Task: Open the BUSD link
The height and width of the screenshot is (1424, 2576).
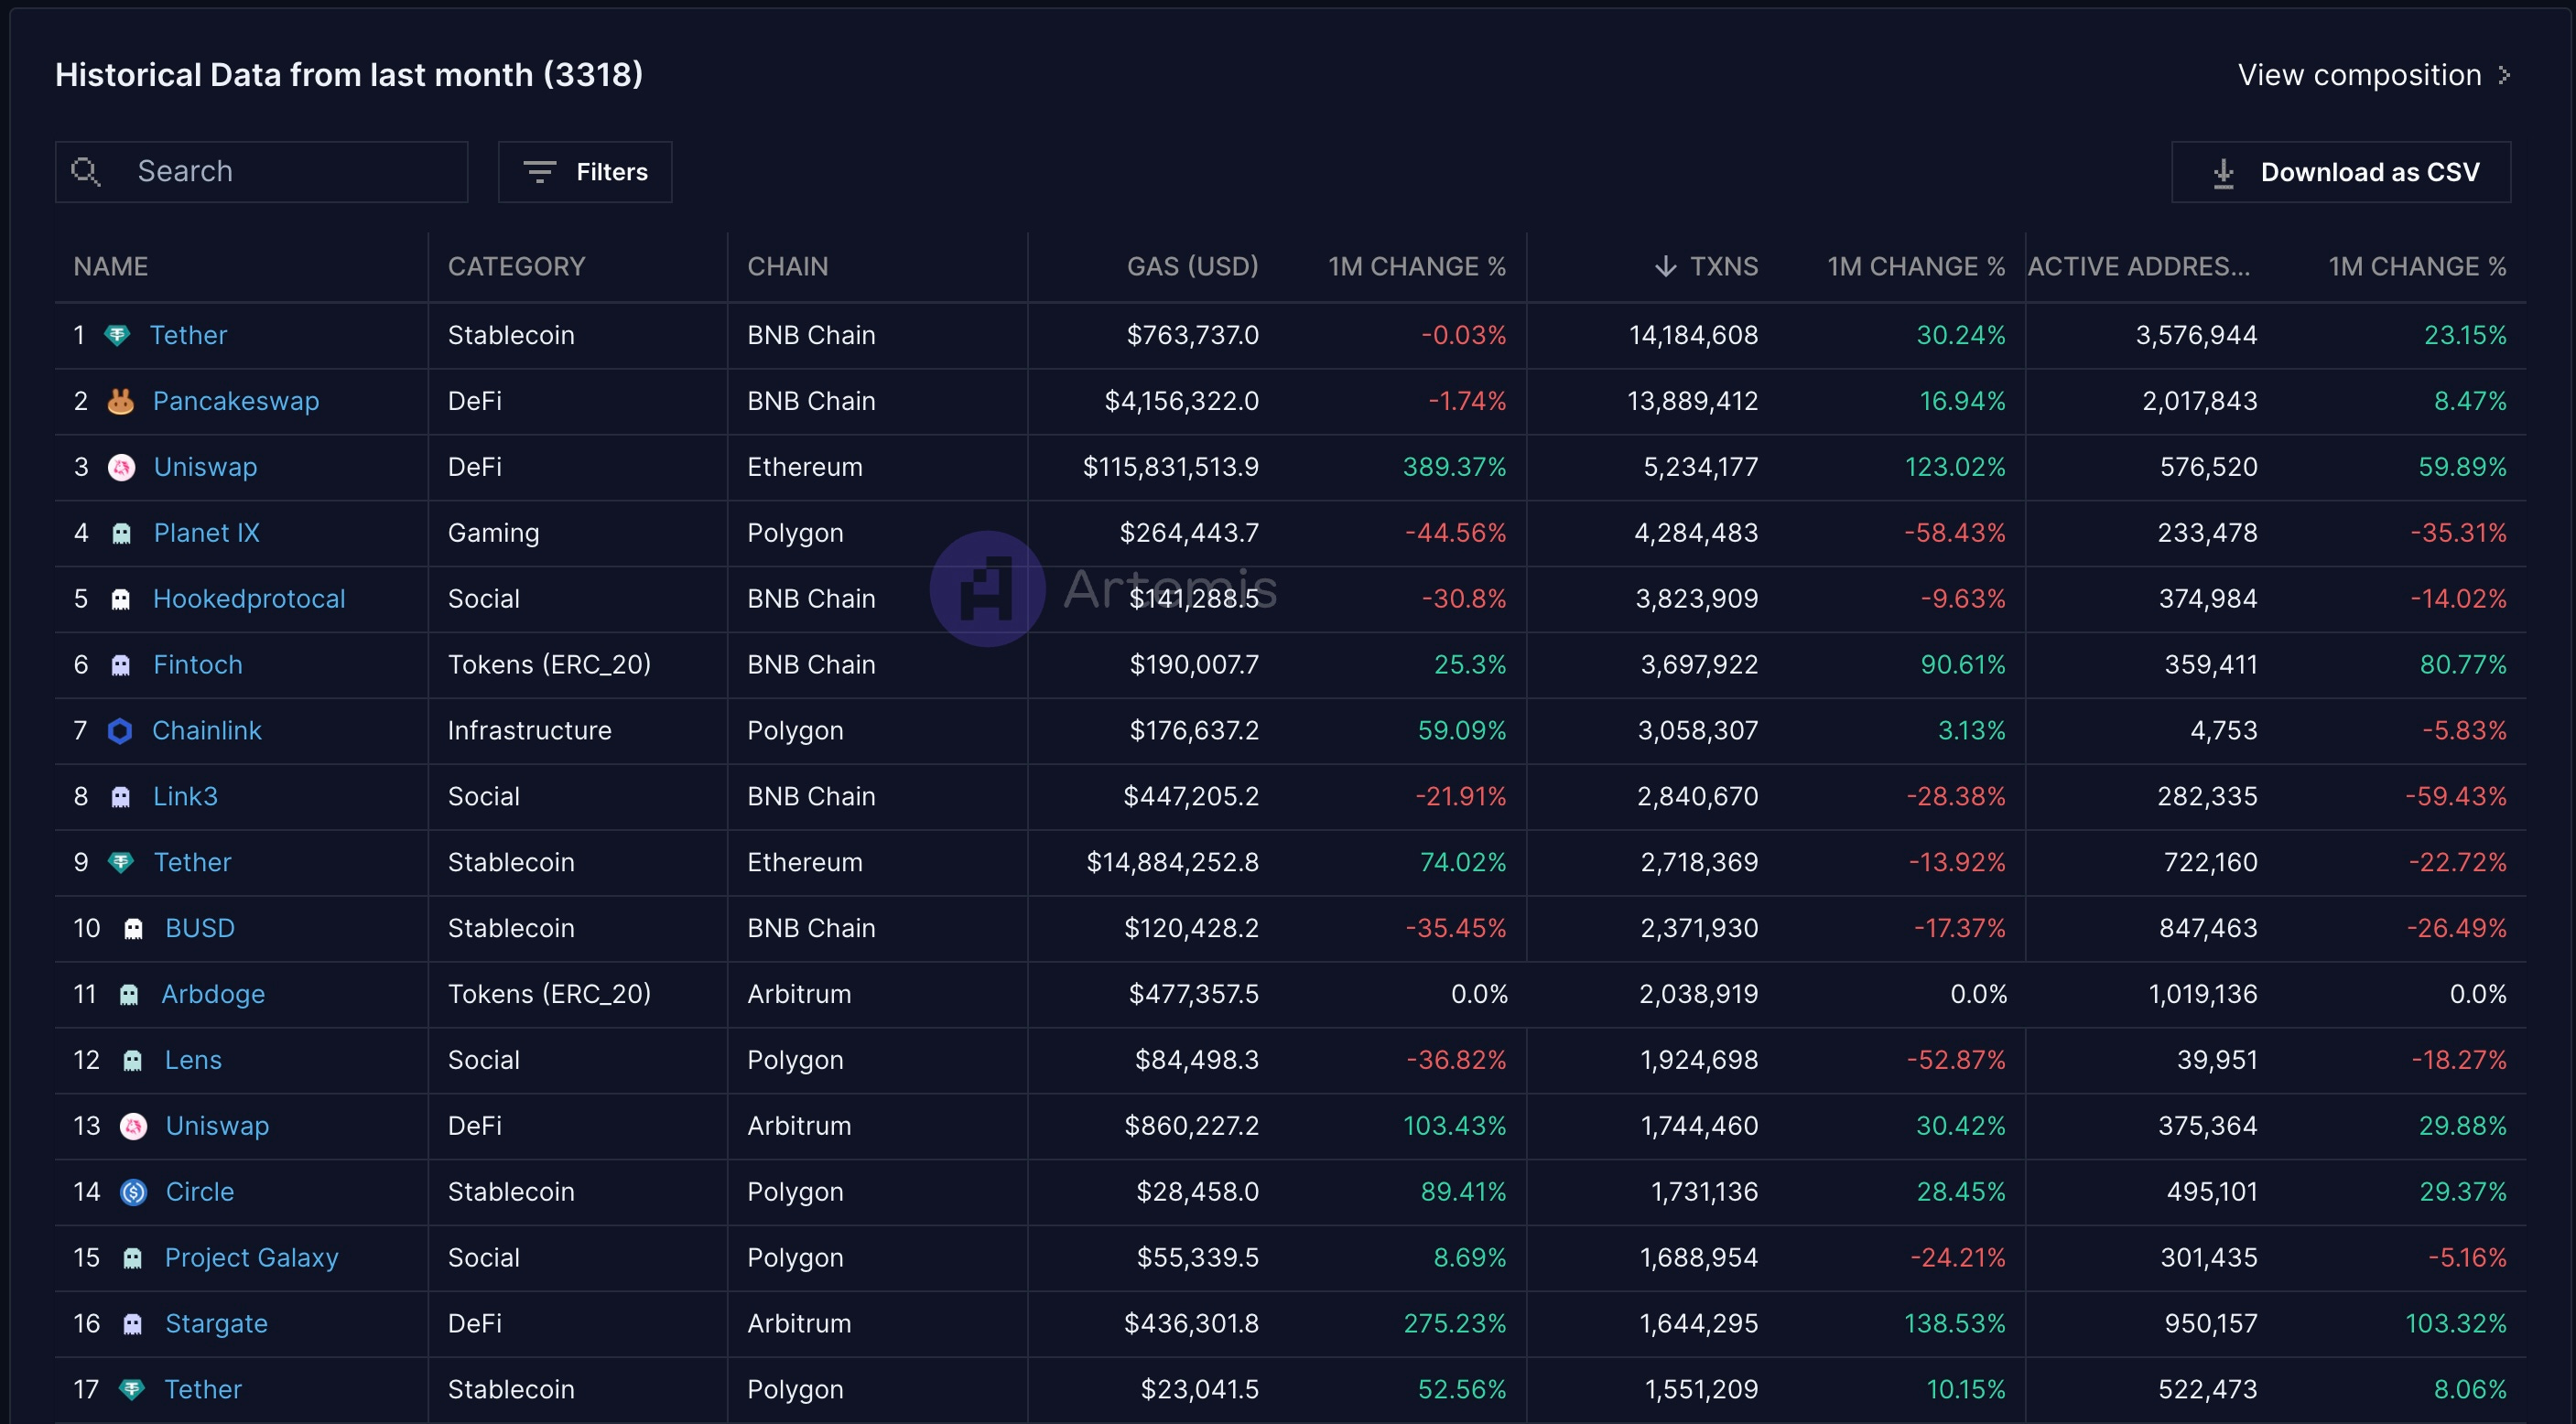Action: coord(200,928)
